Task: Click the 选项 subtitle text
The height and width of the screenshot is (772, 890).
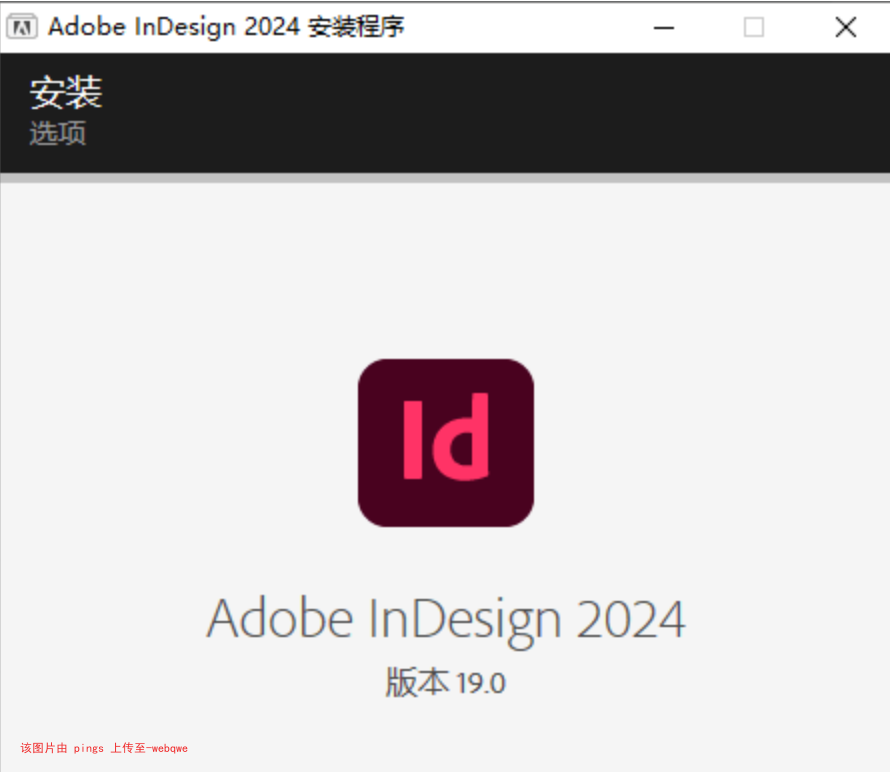Action: [x=57, y=133]
